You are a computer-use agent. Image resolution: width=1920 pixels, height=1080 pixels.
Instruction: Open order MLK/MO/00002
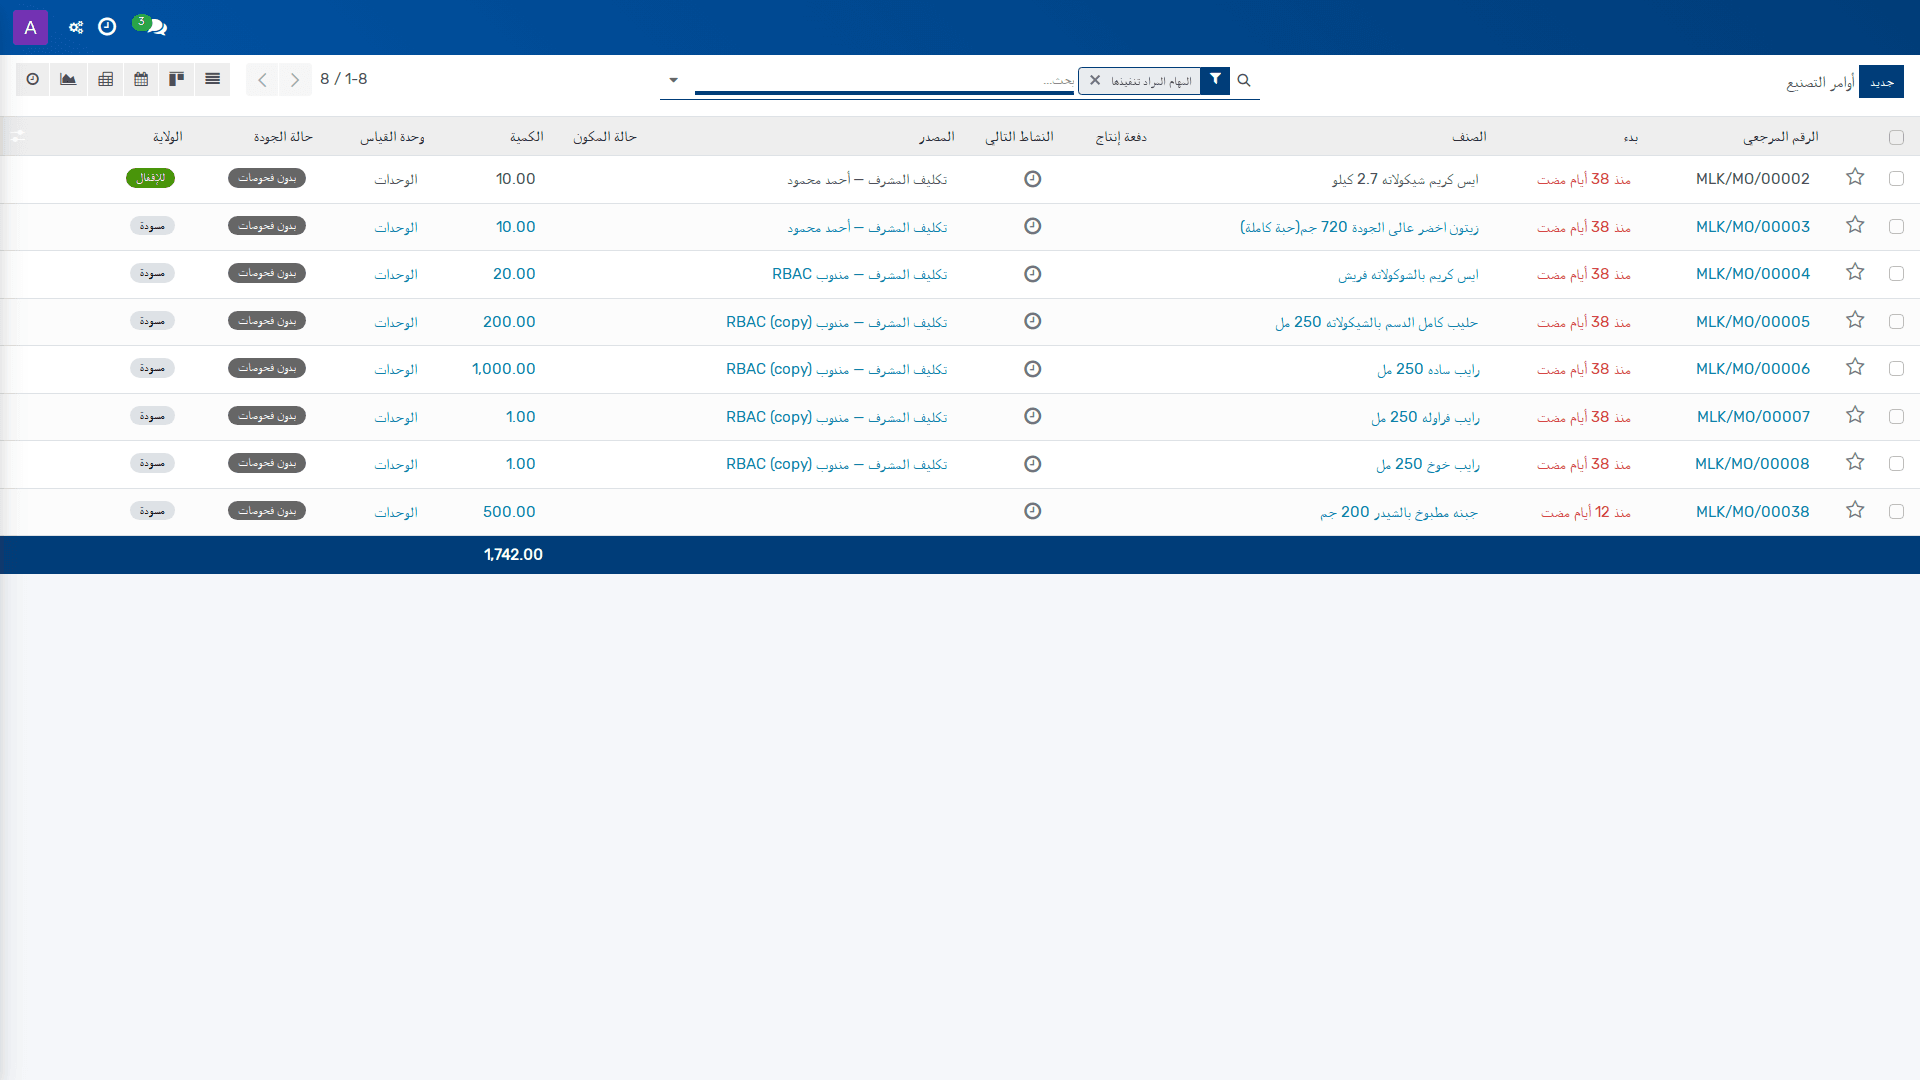(x=1752, y=179)
